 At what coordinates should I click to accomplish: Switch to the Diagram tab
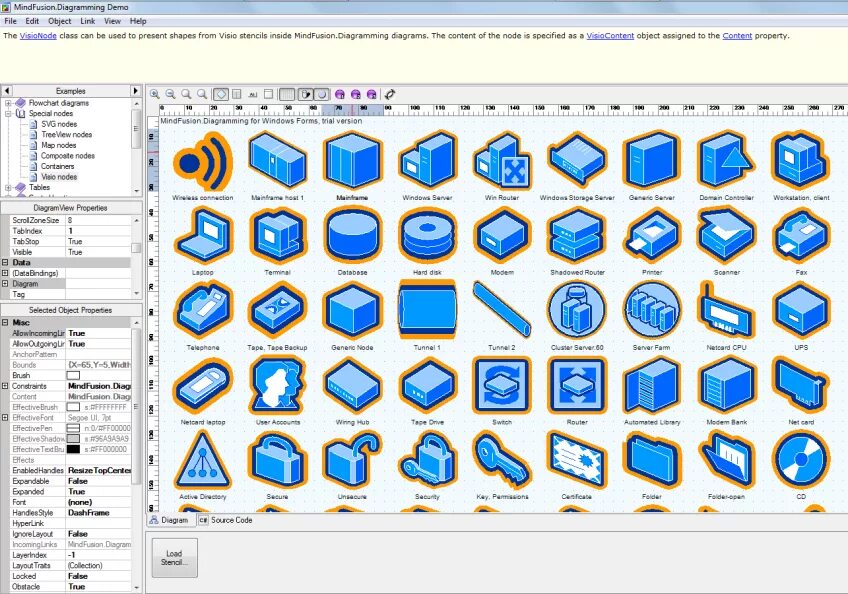pyautogui.click(x=169, y=520)
